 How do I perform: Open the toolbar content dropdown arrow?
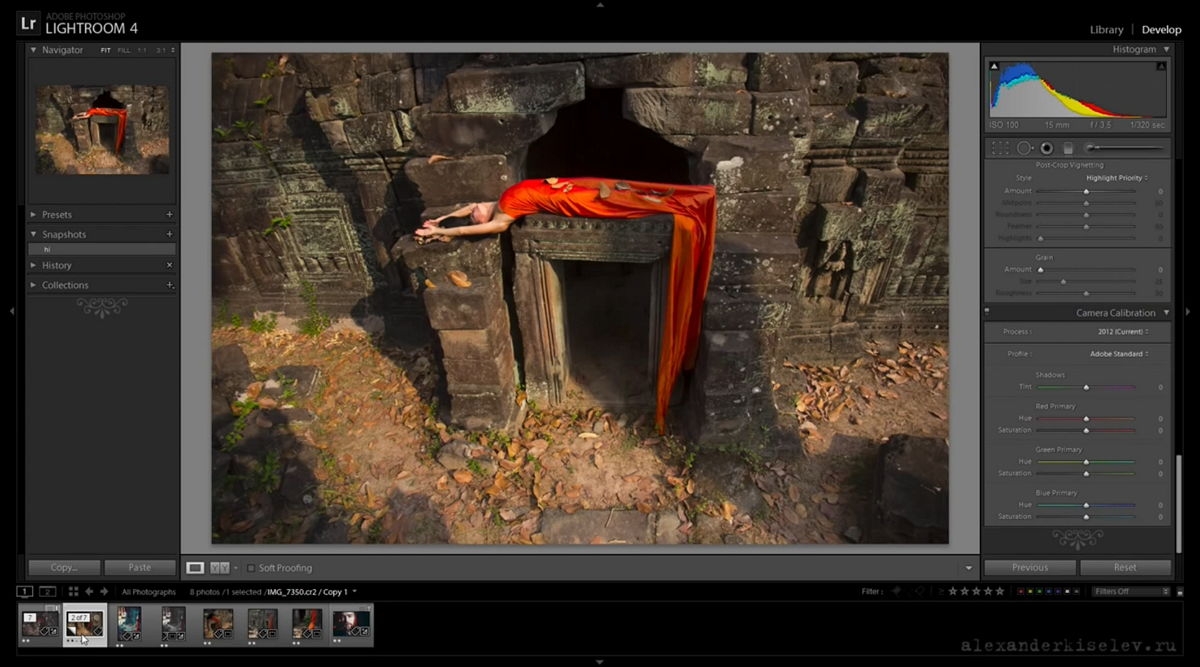pos(968,568)
